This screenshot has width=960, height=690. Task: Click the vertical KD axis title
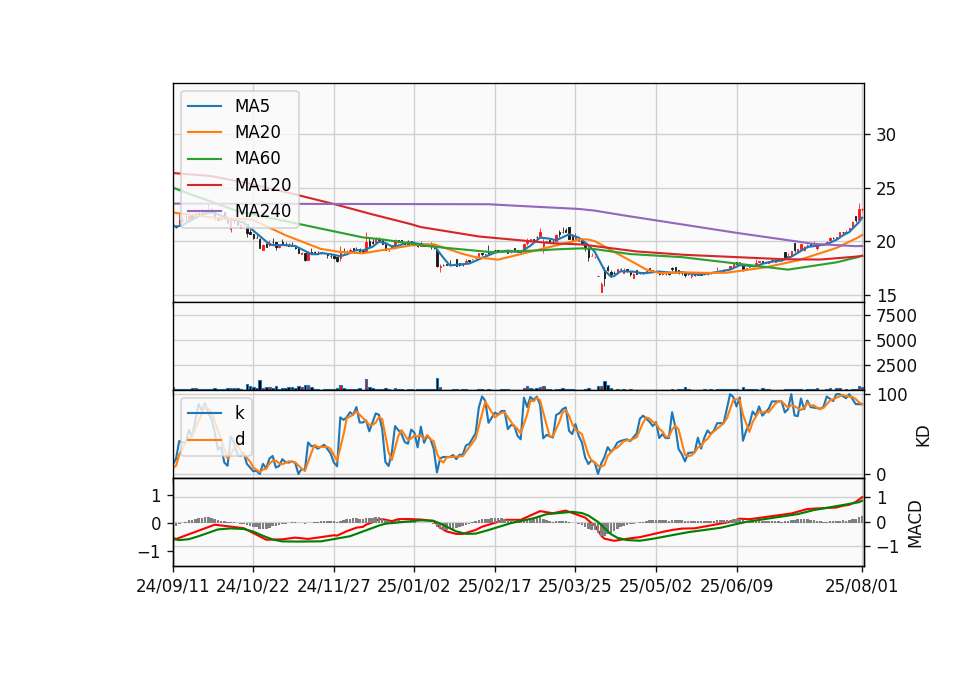tap(923, 437)
